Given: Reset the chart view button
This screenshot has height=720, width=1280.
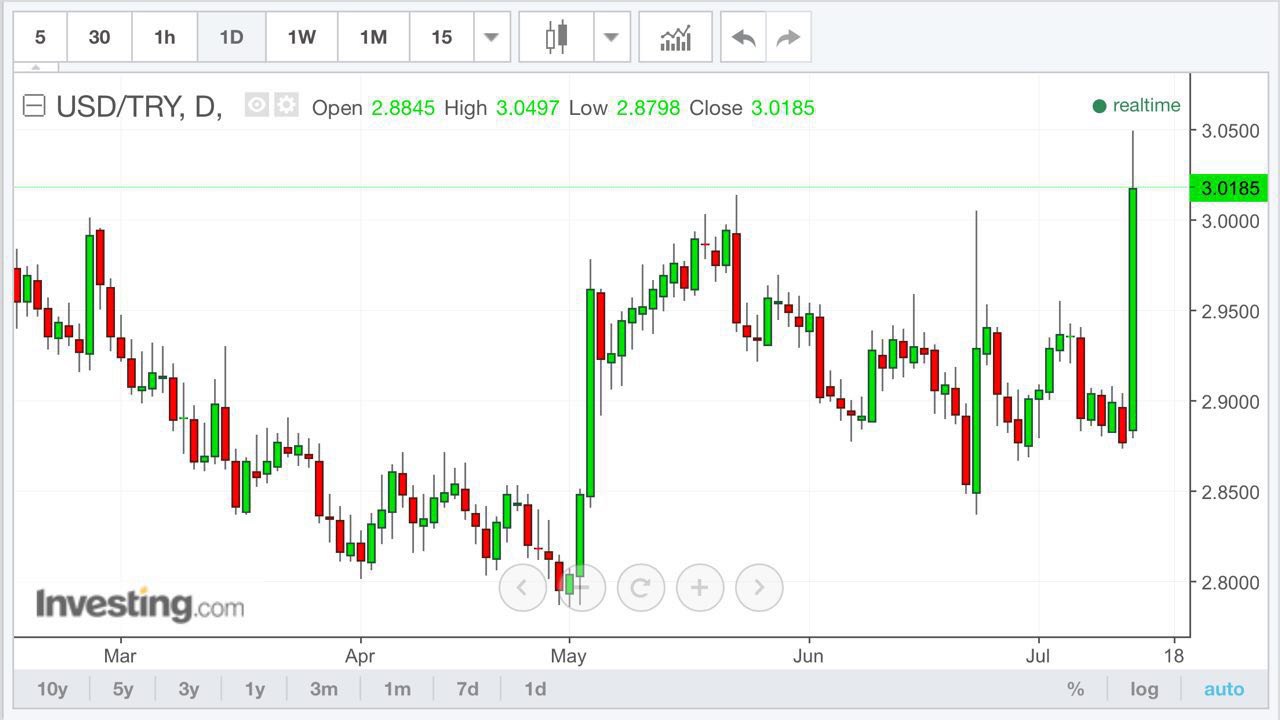Looking at the screenshot, I should 641,587.
